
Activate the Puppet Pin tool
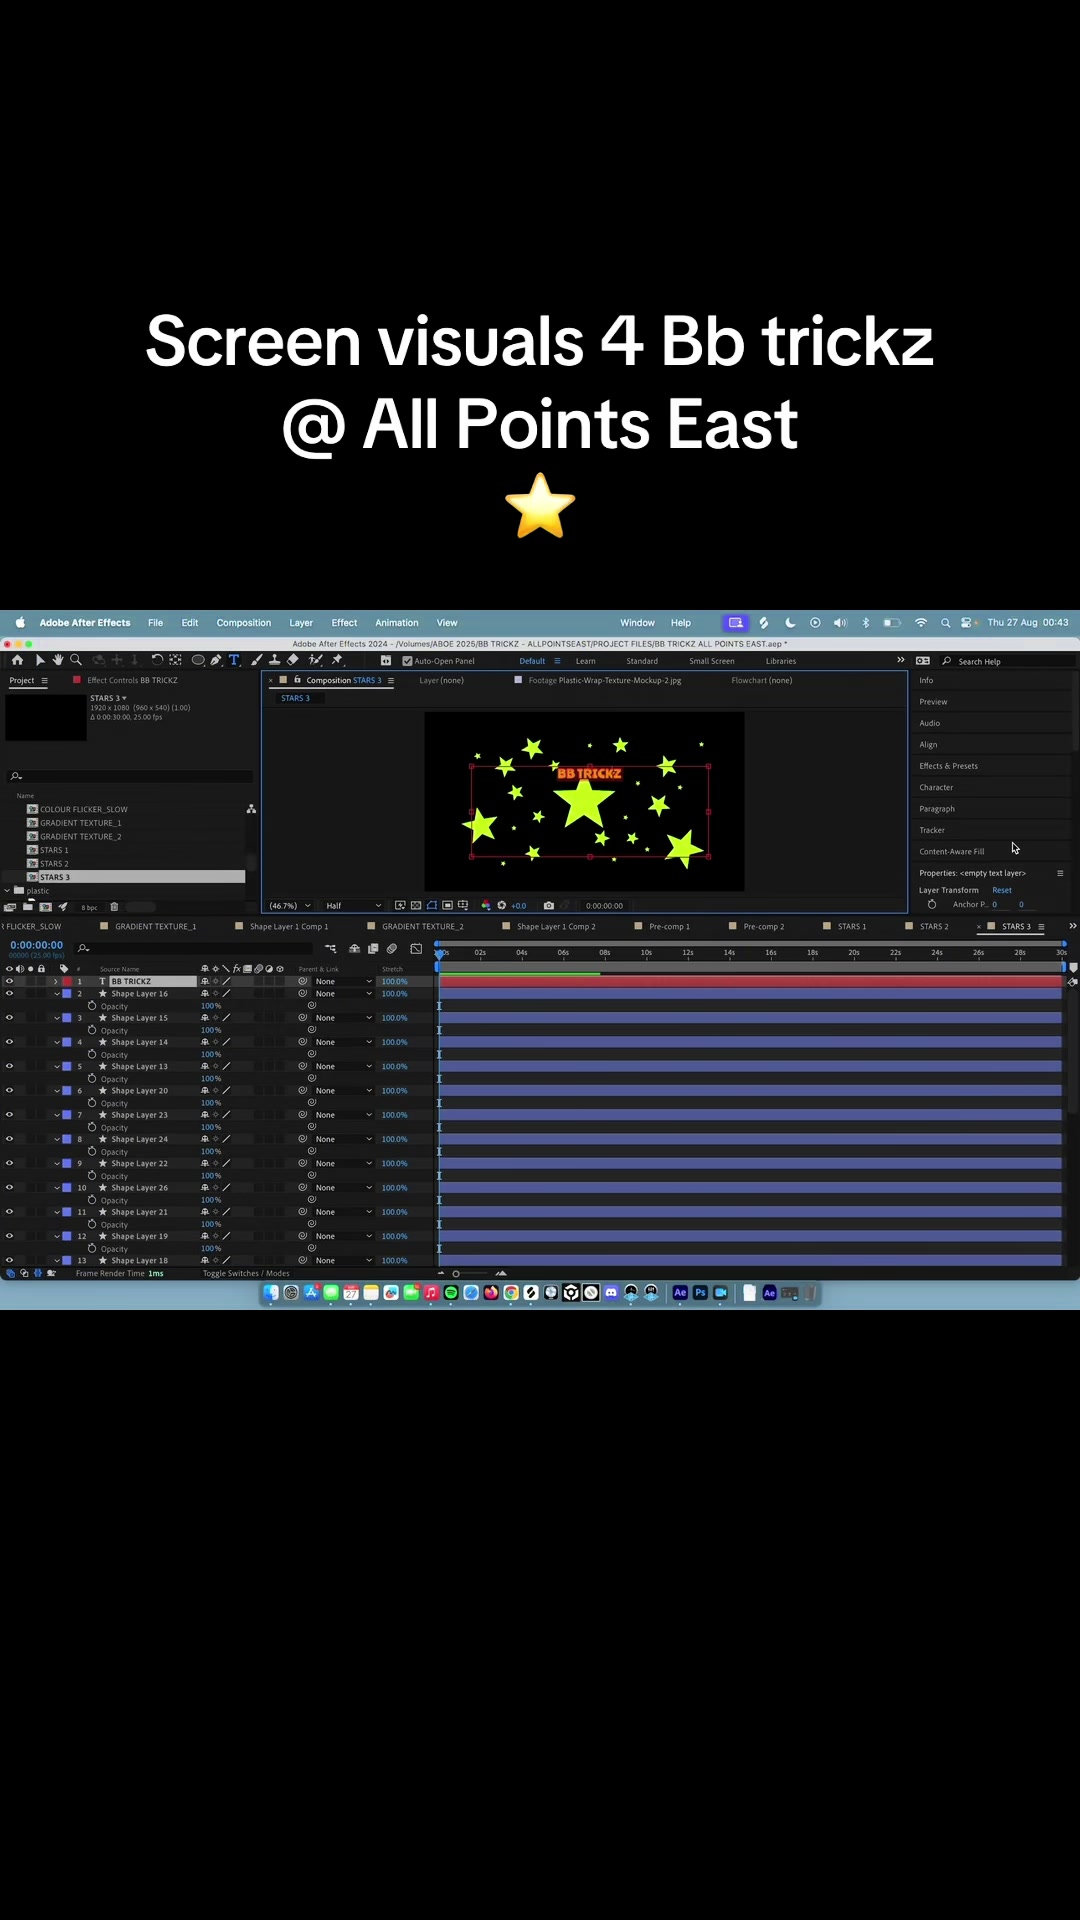337,660
